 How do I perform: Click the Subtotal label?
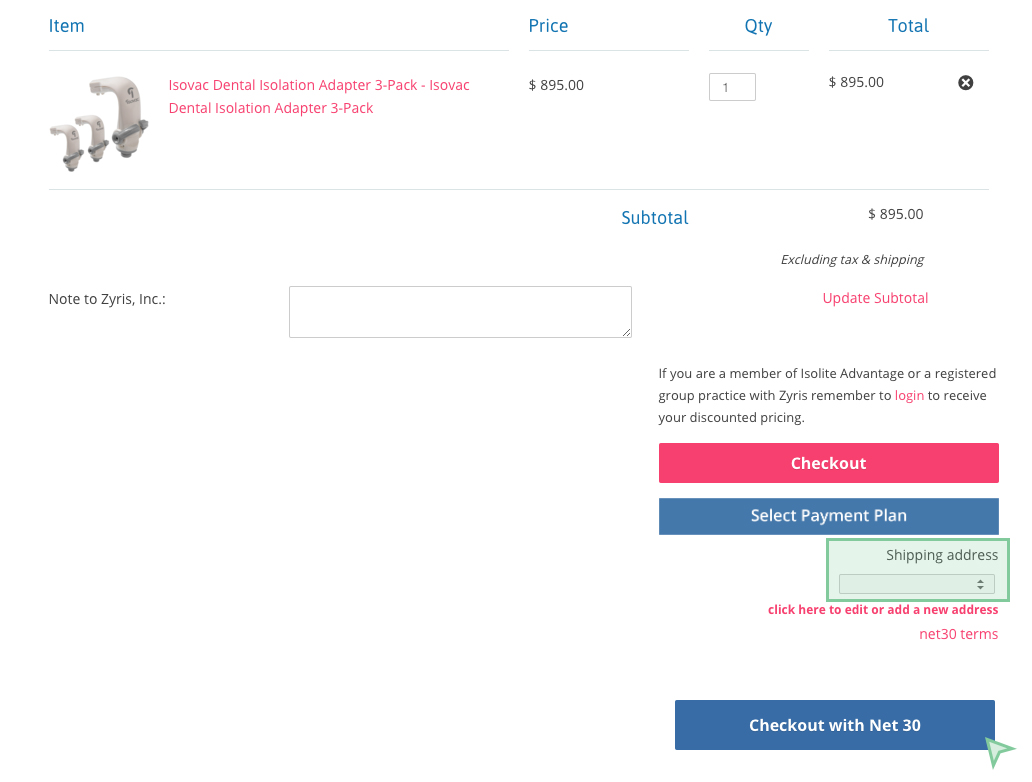pos(654,217)
